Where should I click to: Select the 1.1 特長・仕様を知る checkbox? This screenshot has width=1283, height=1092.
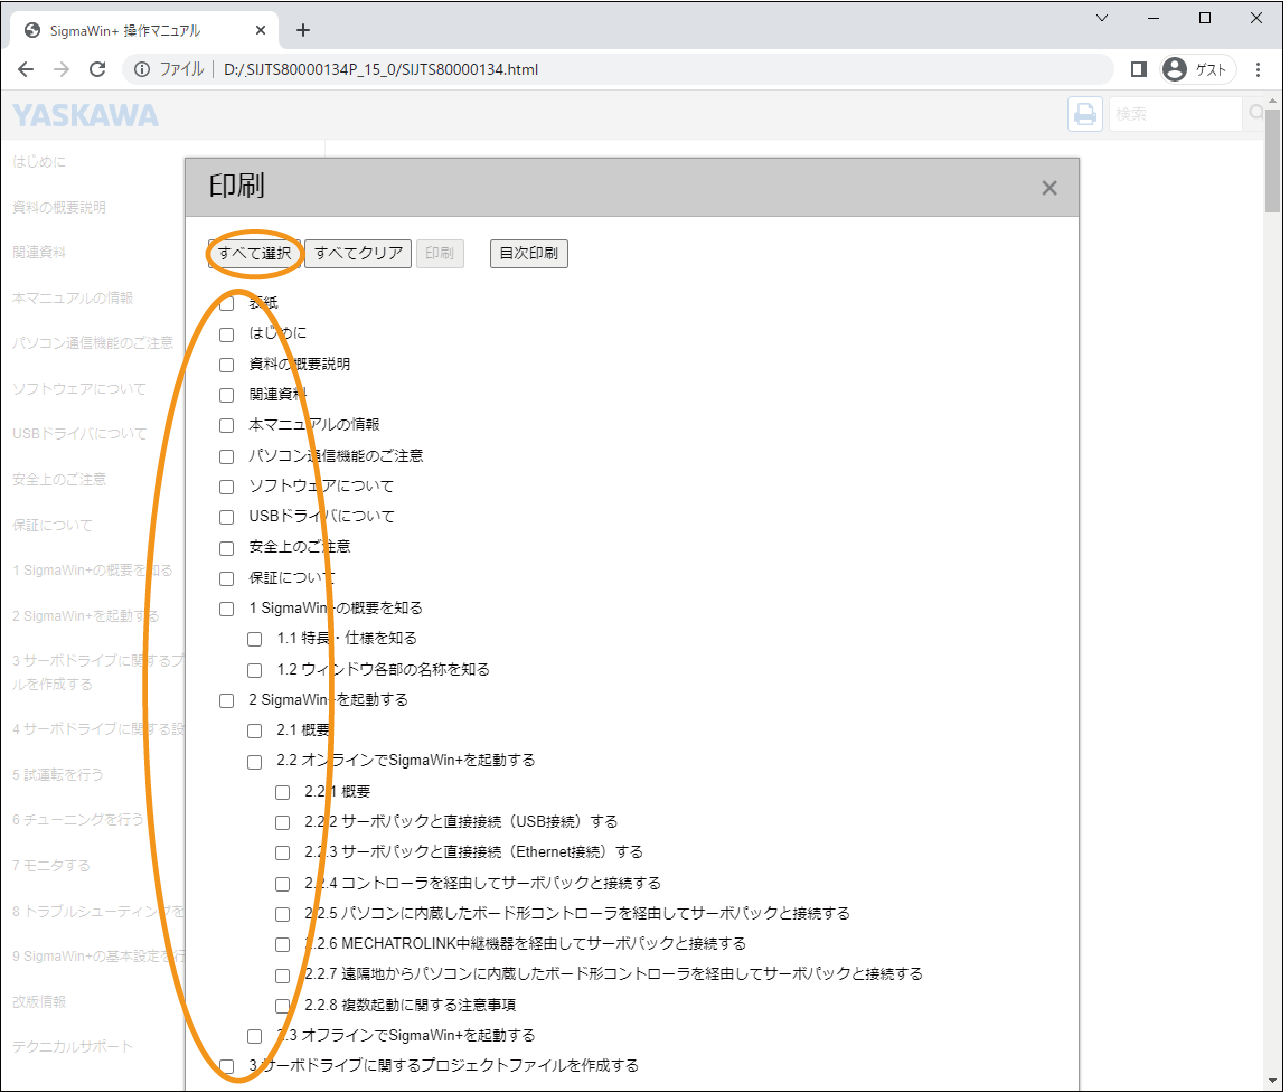click(x=255, y=639)
